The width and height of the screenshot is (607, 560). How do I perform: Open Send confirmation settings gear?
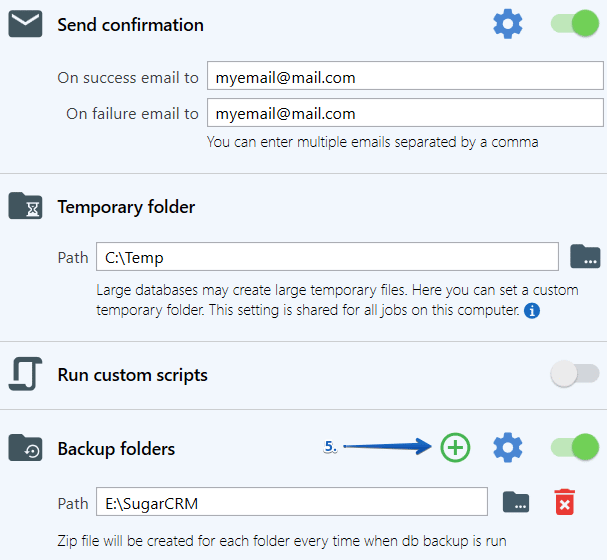pos(508,24)
